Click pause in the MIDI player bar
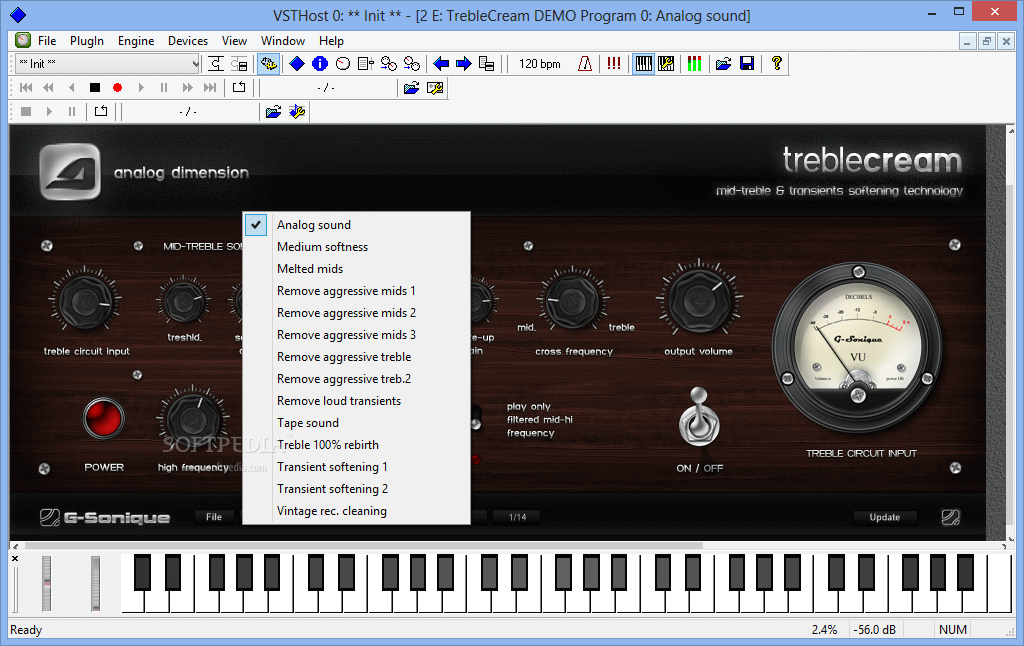This screenshot has width=1024, height=646. tap(164, 88)
